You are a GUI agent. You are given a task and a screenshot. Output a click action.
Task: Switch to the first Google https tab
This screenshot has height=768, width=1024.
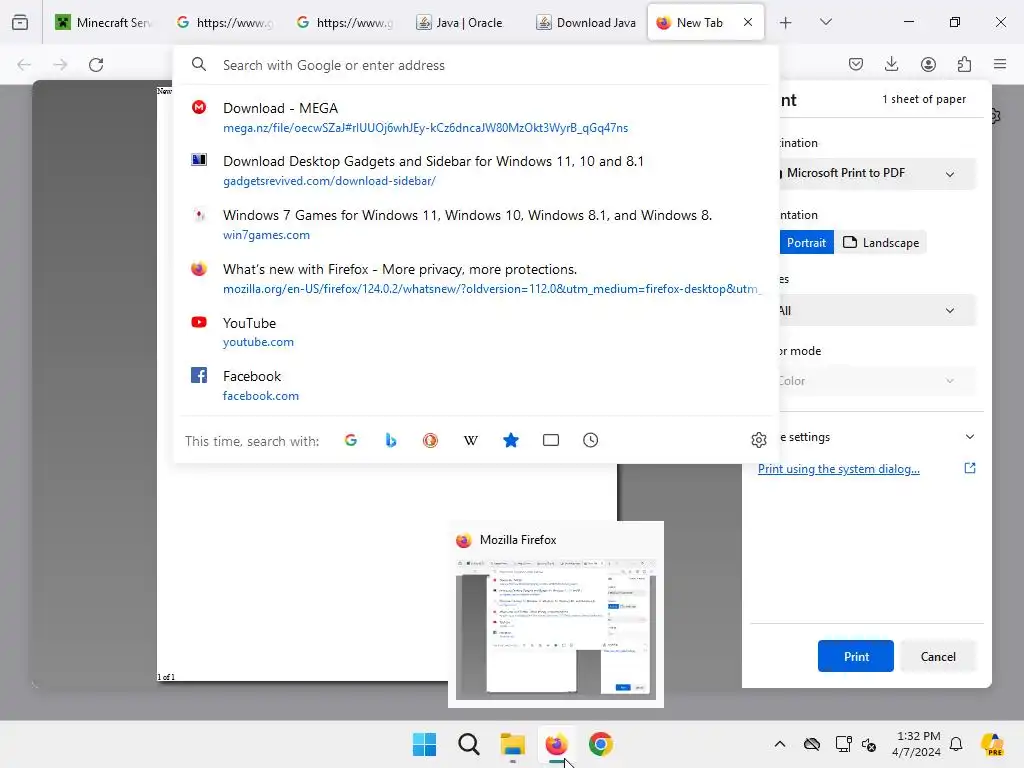click(x=224, y=23)
